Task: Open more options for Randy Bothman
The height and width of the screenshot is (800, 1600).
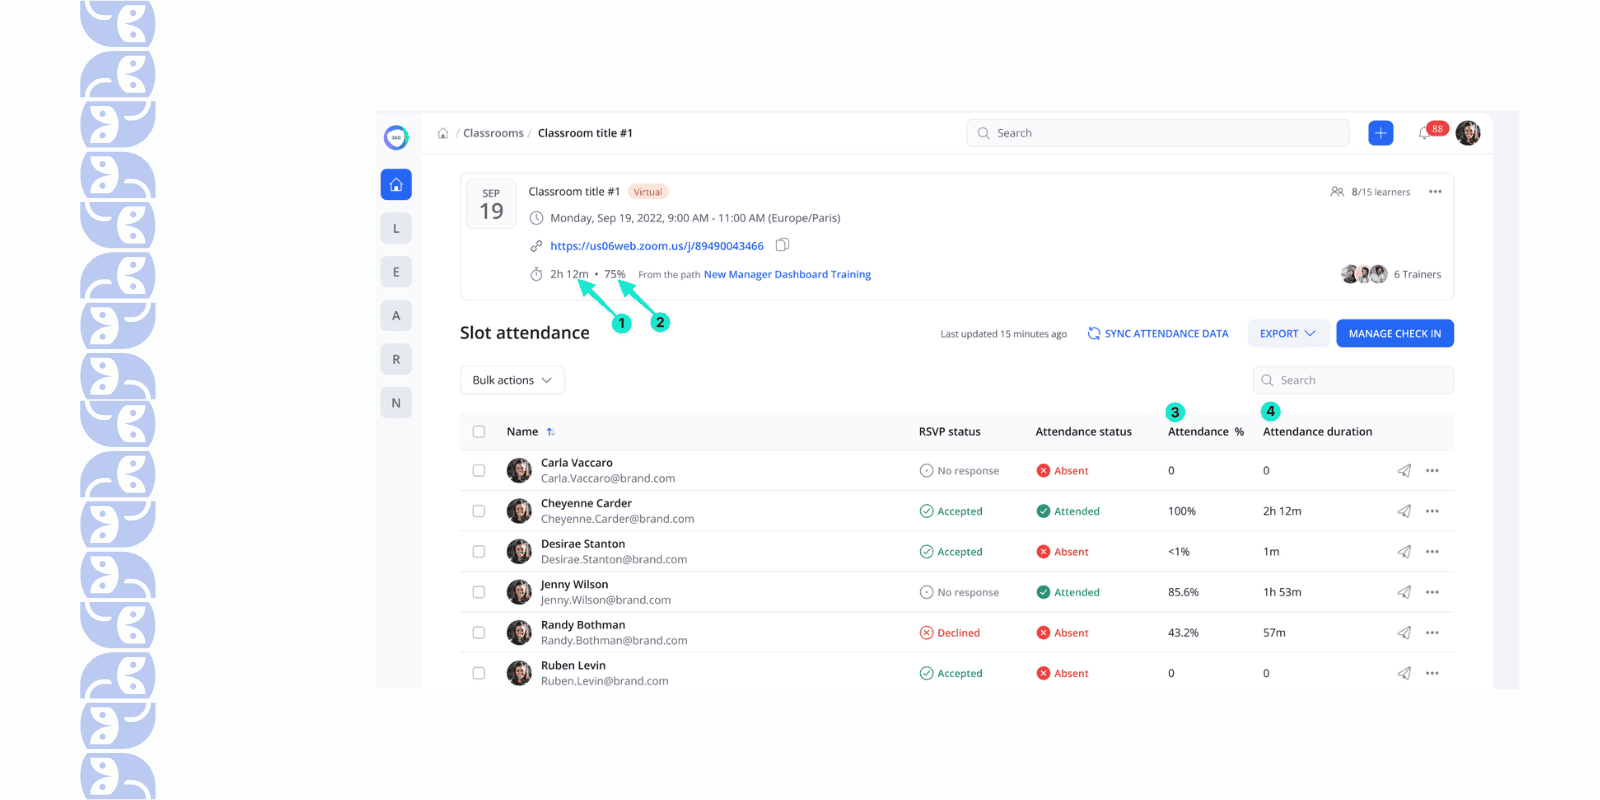Action: [x=1433, y=633]
